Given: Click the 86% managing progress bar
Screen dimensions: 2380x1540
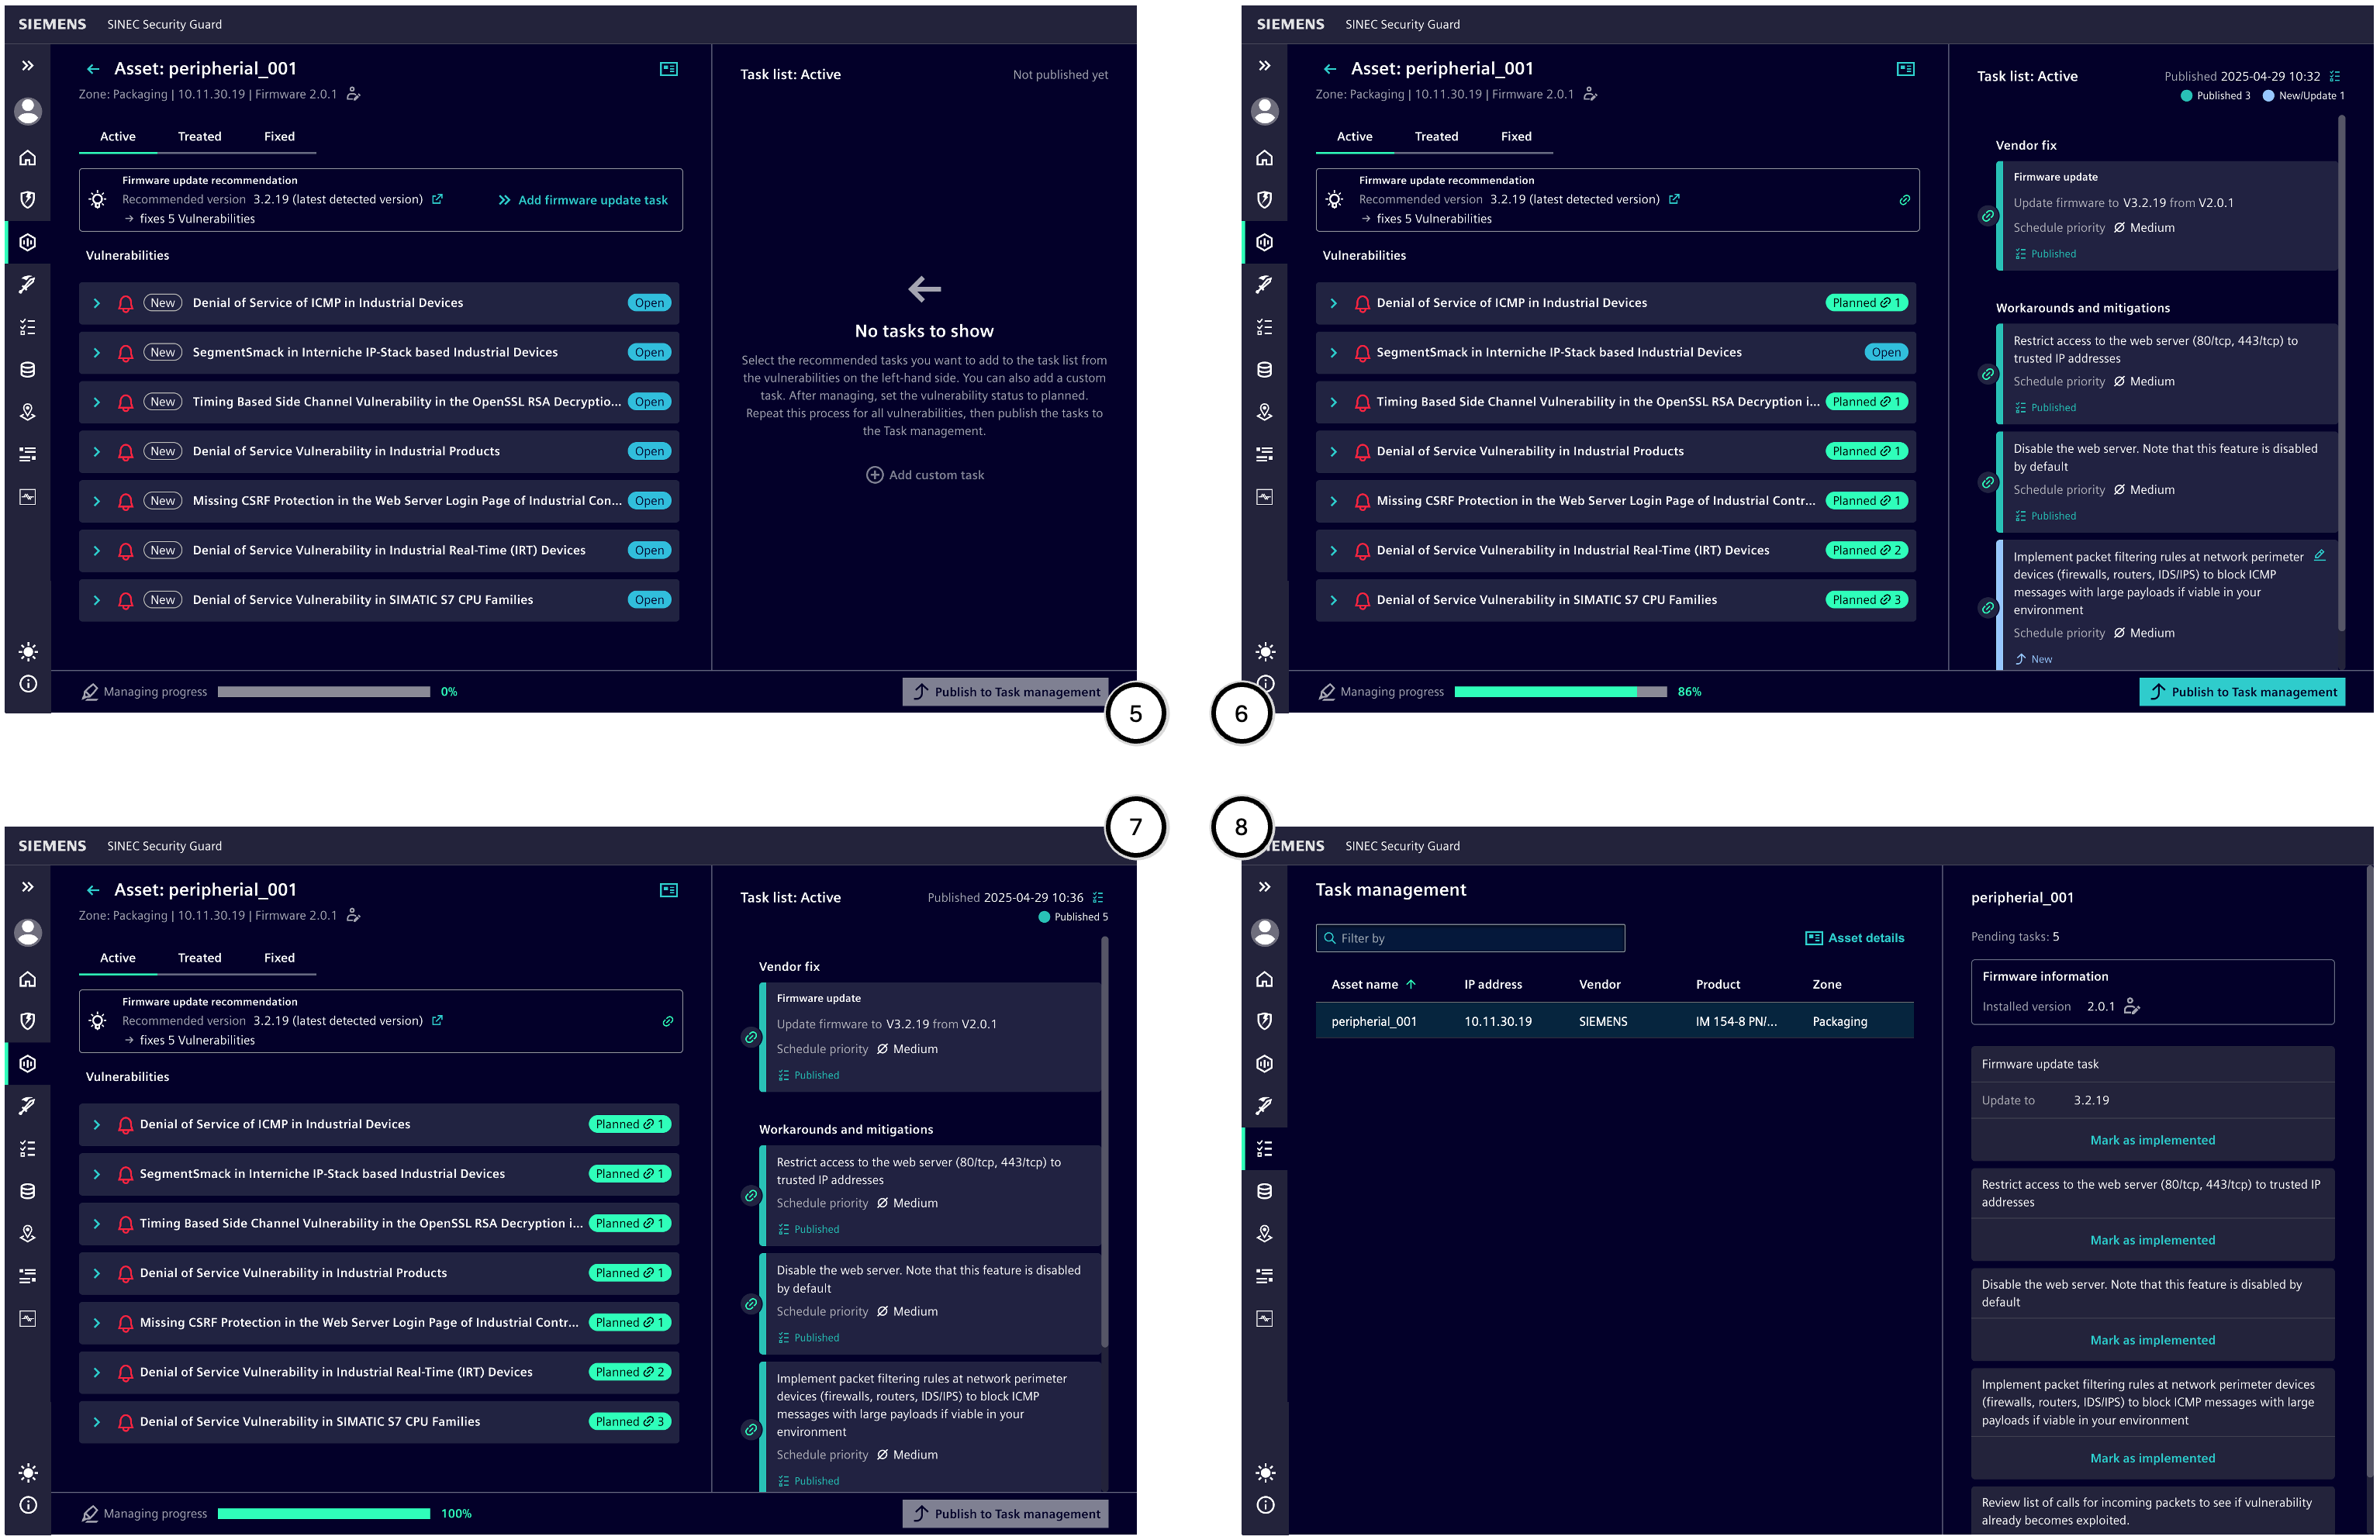Looking at the screenshot, I should [1561, 692].
